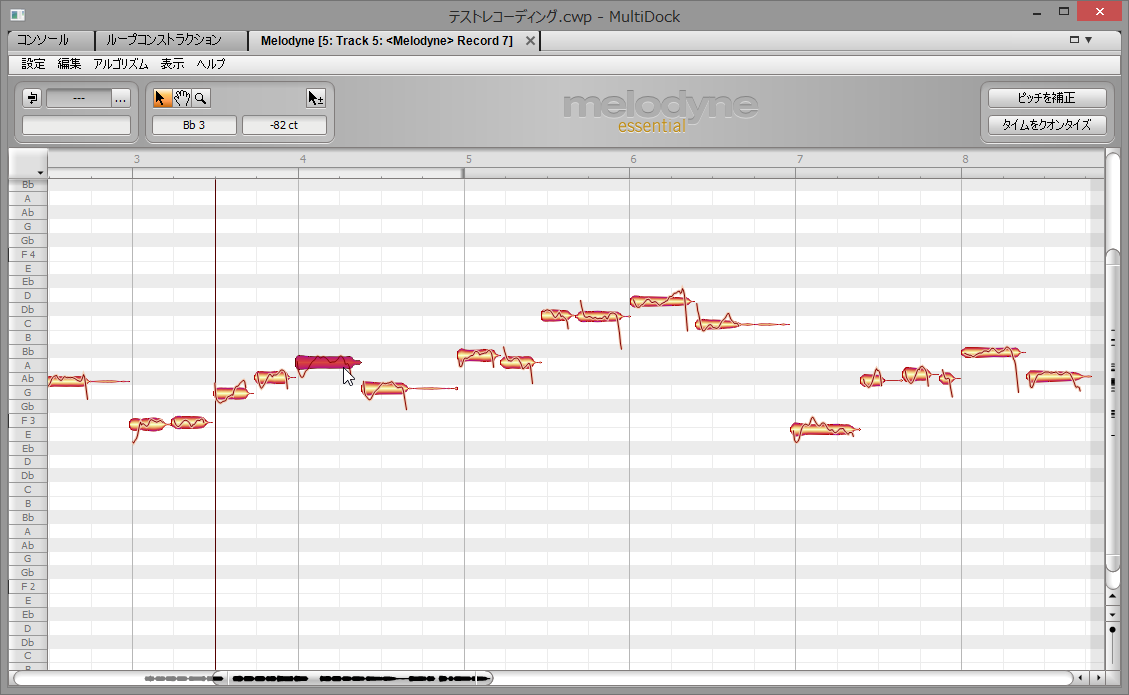1129x695 pixels.
Task: Expand the ruler corner dropdown triangle
Action: [x=40, y=173]
